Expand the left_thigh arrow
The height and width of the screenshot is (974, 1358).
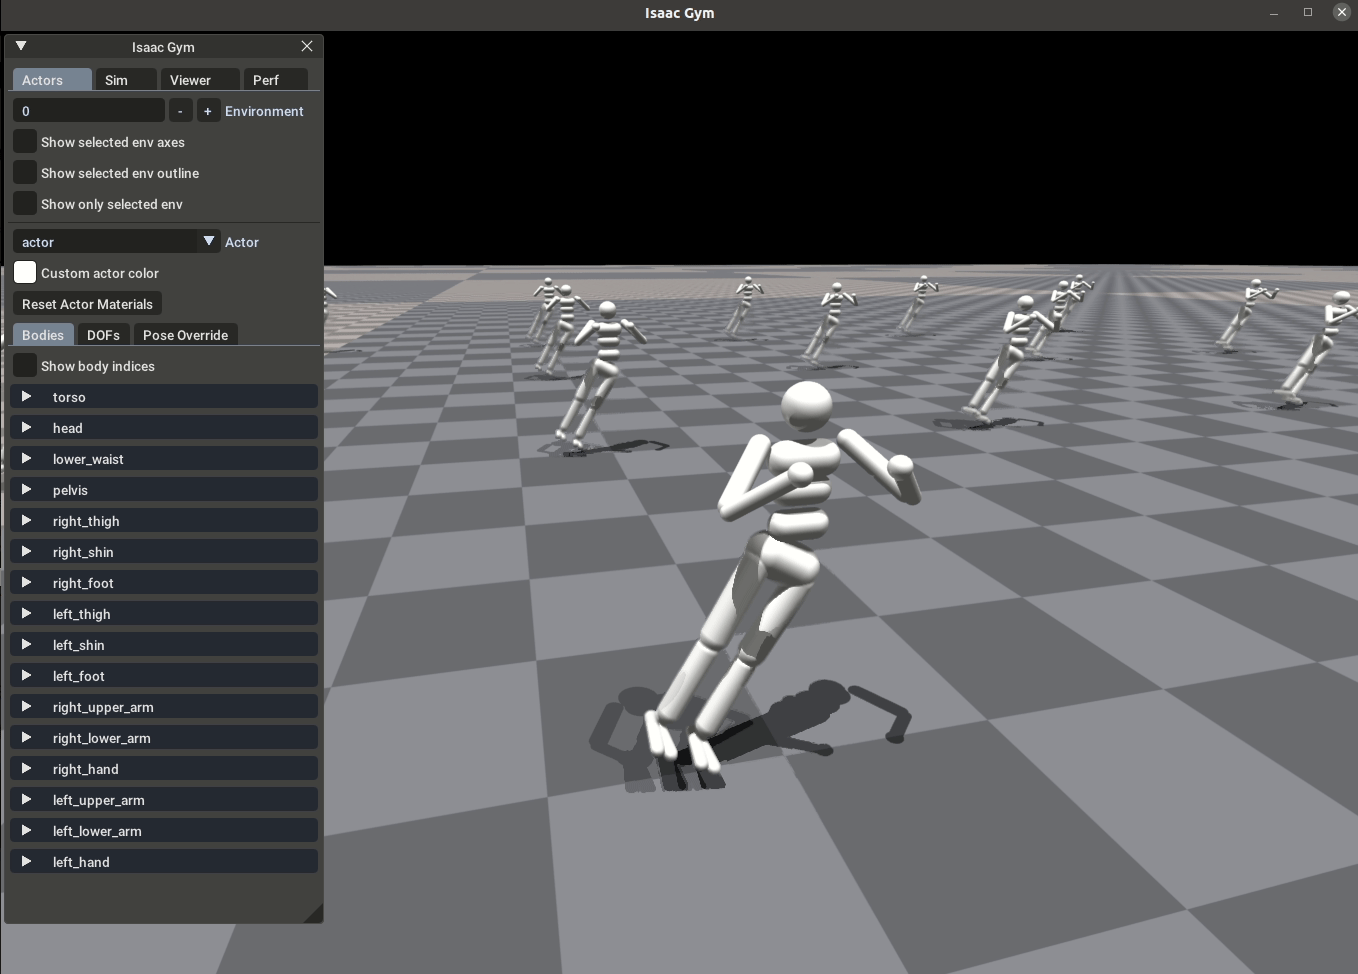tap(27, 614)
